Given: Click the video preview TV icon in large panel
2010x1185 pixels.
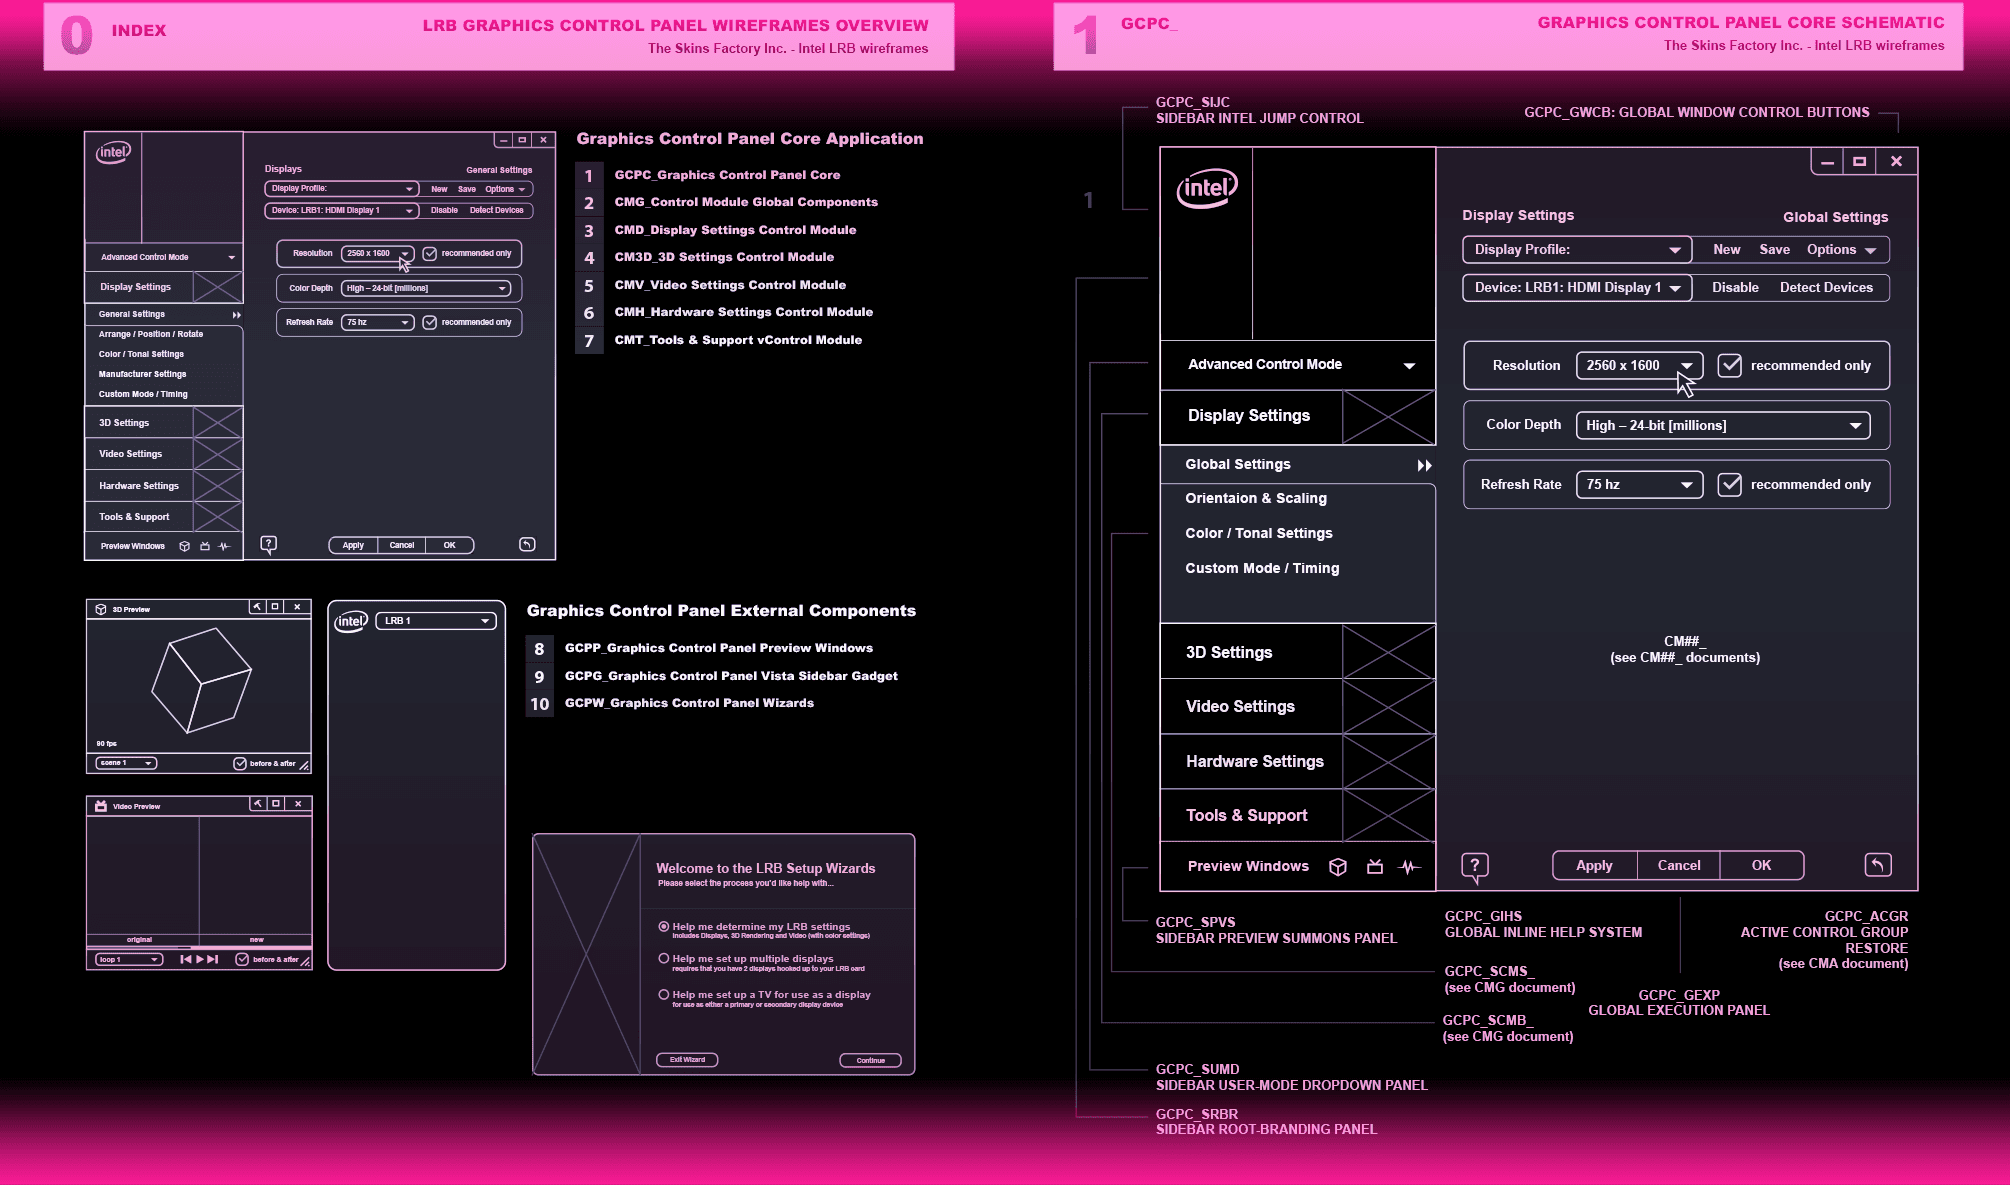Looking at the screenshot, I should (x=1375, y=867).
